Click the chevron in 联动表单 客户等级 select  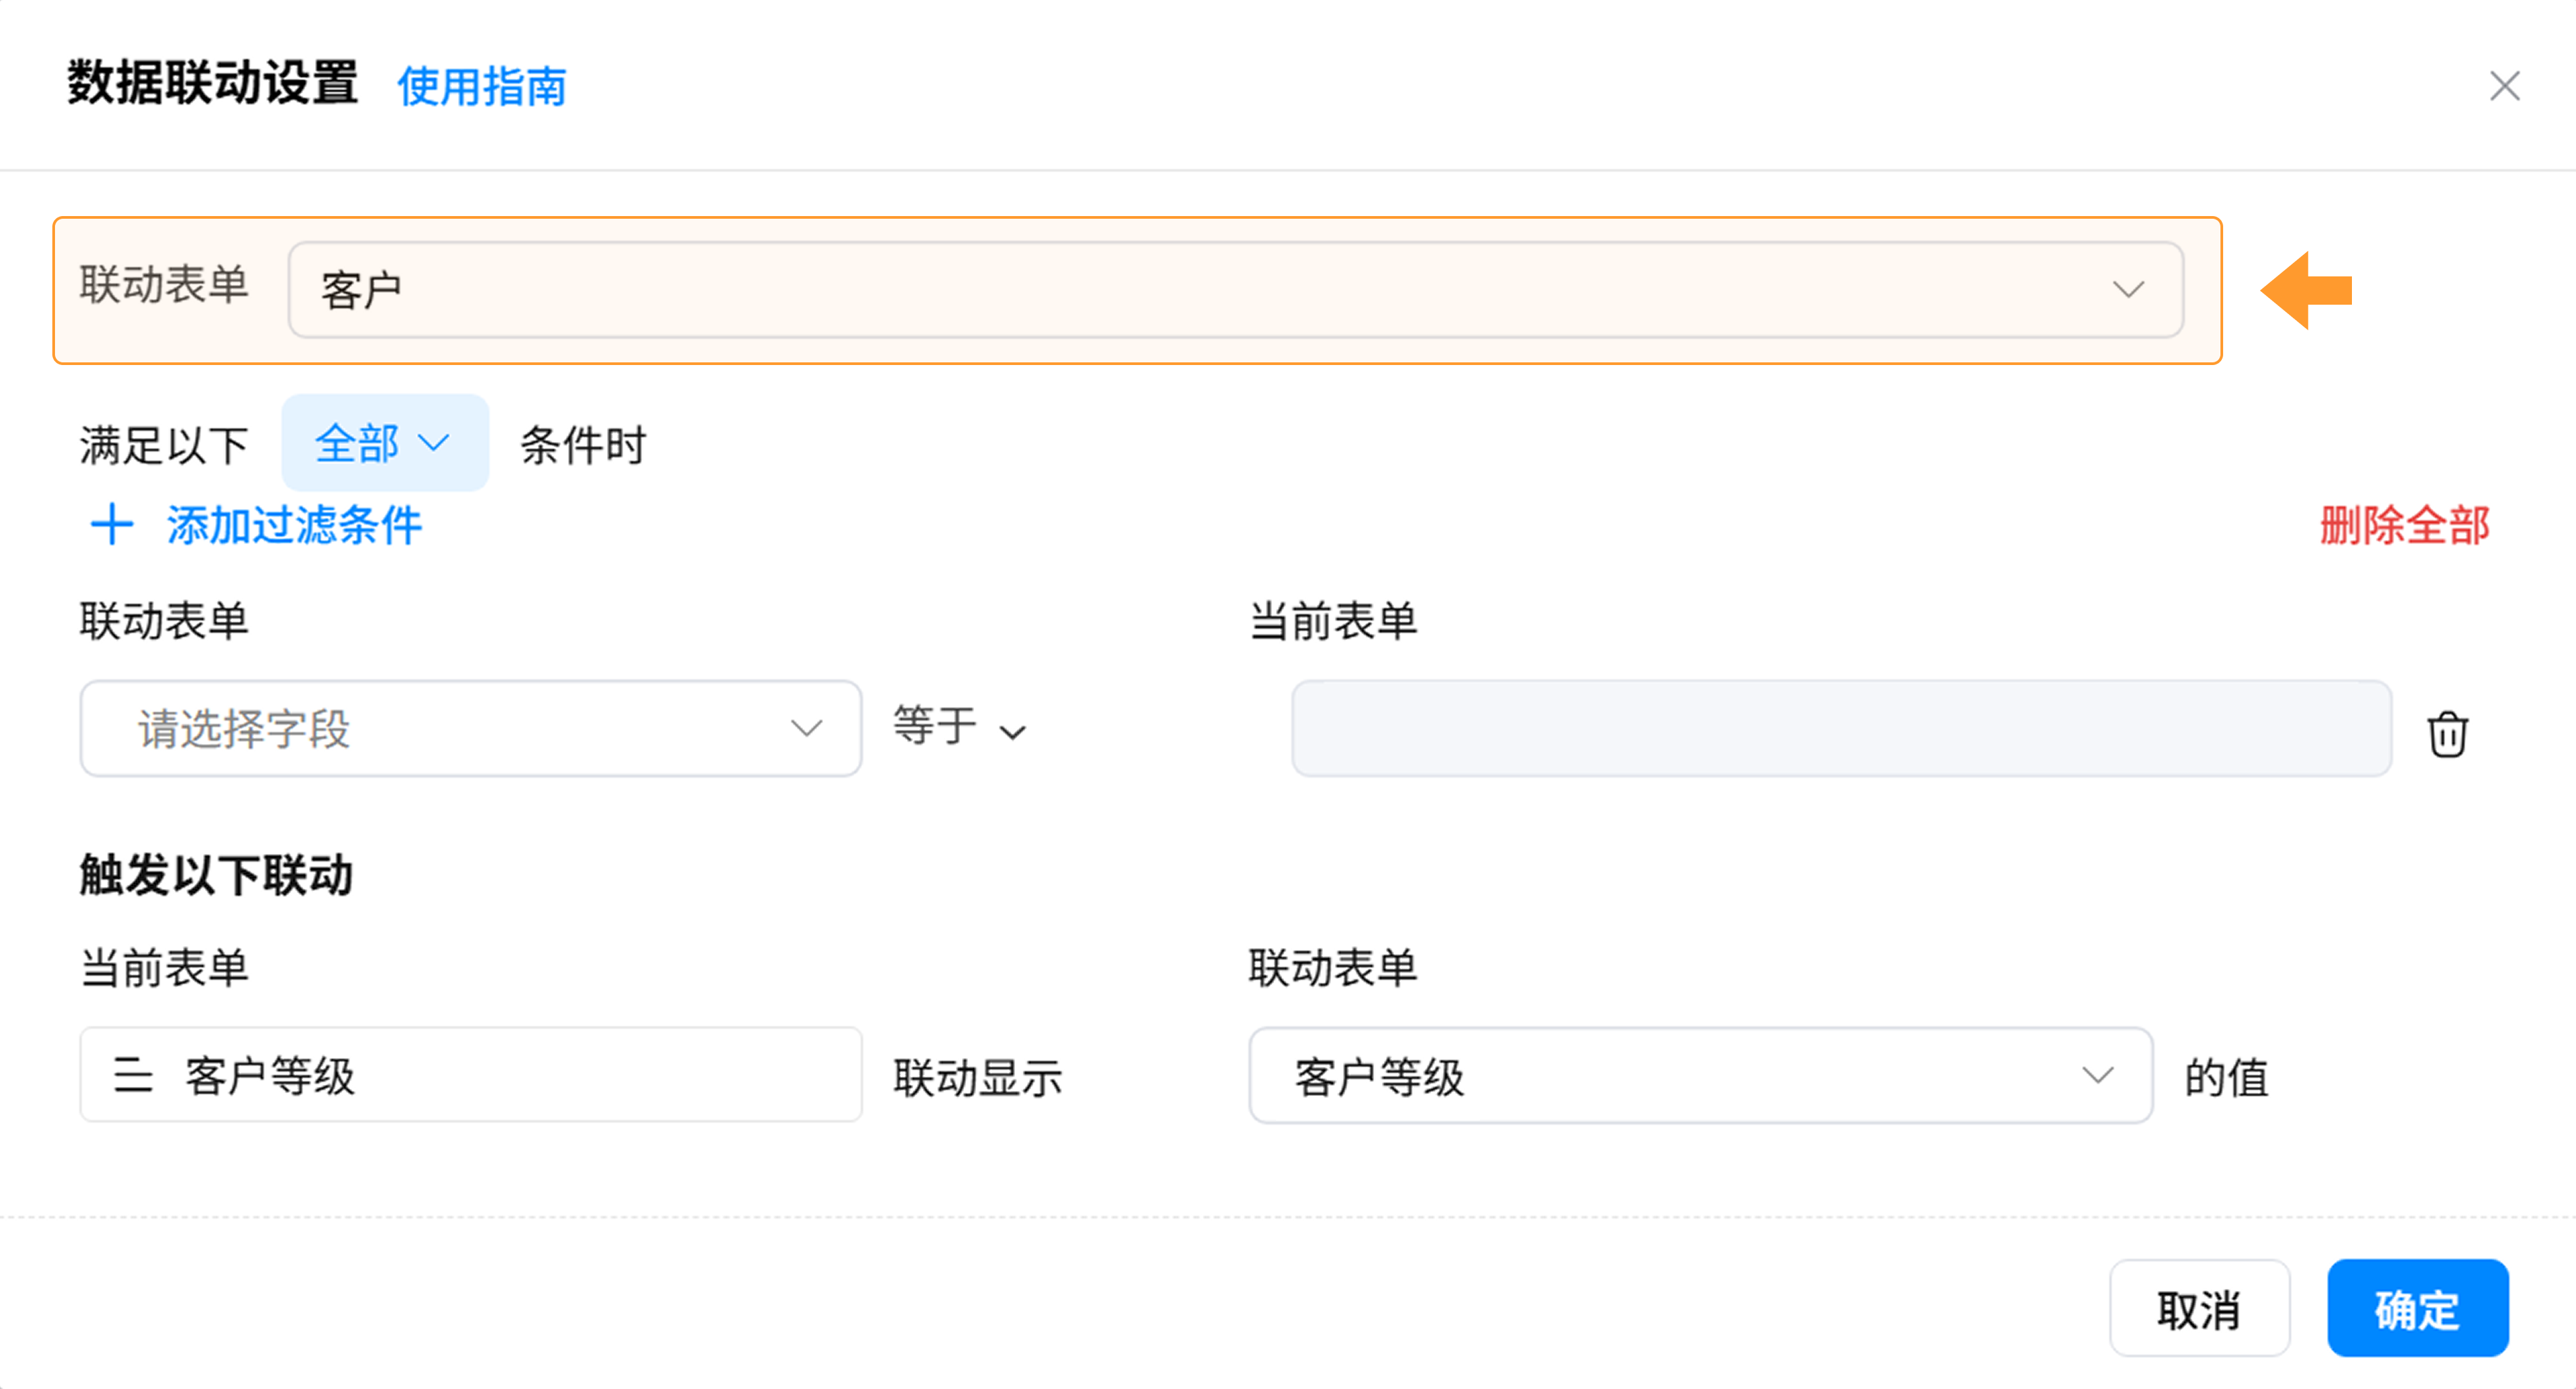coord(2097,1075)
